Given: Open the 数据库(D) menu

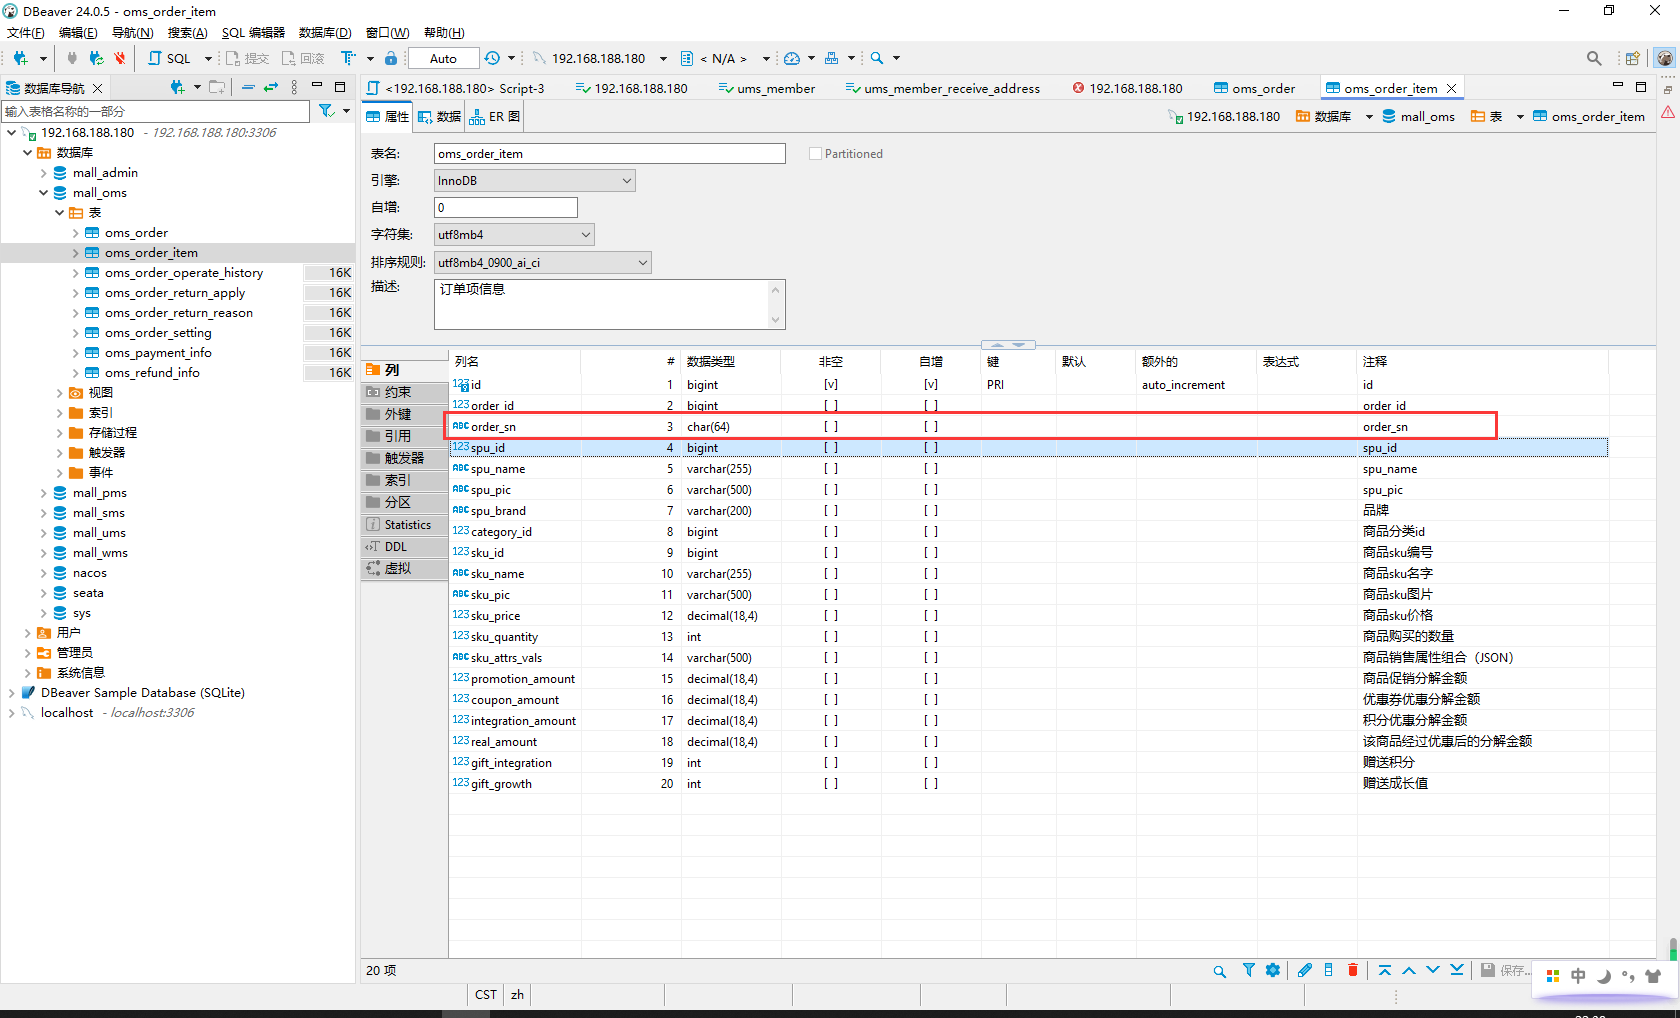Looking at the screenshot, I should 325,33.
